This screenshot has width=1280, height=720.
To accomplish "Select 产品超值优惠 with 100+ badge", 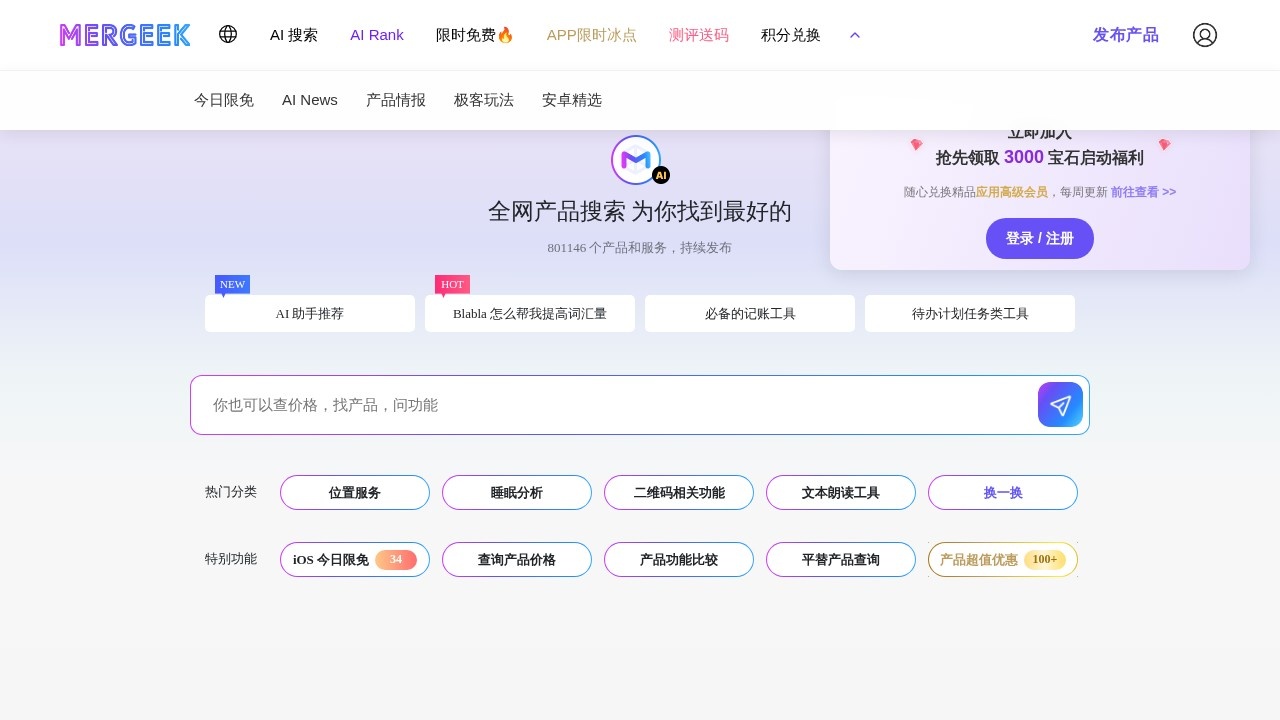I will coord(1003,559).
